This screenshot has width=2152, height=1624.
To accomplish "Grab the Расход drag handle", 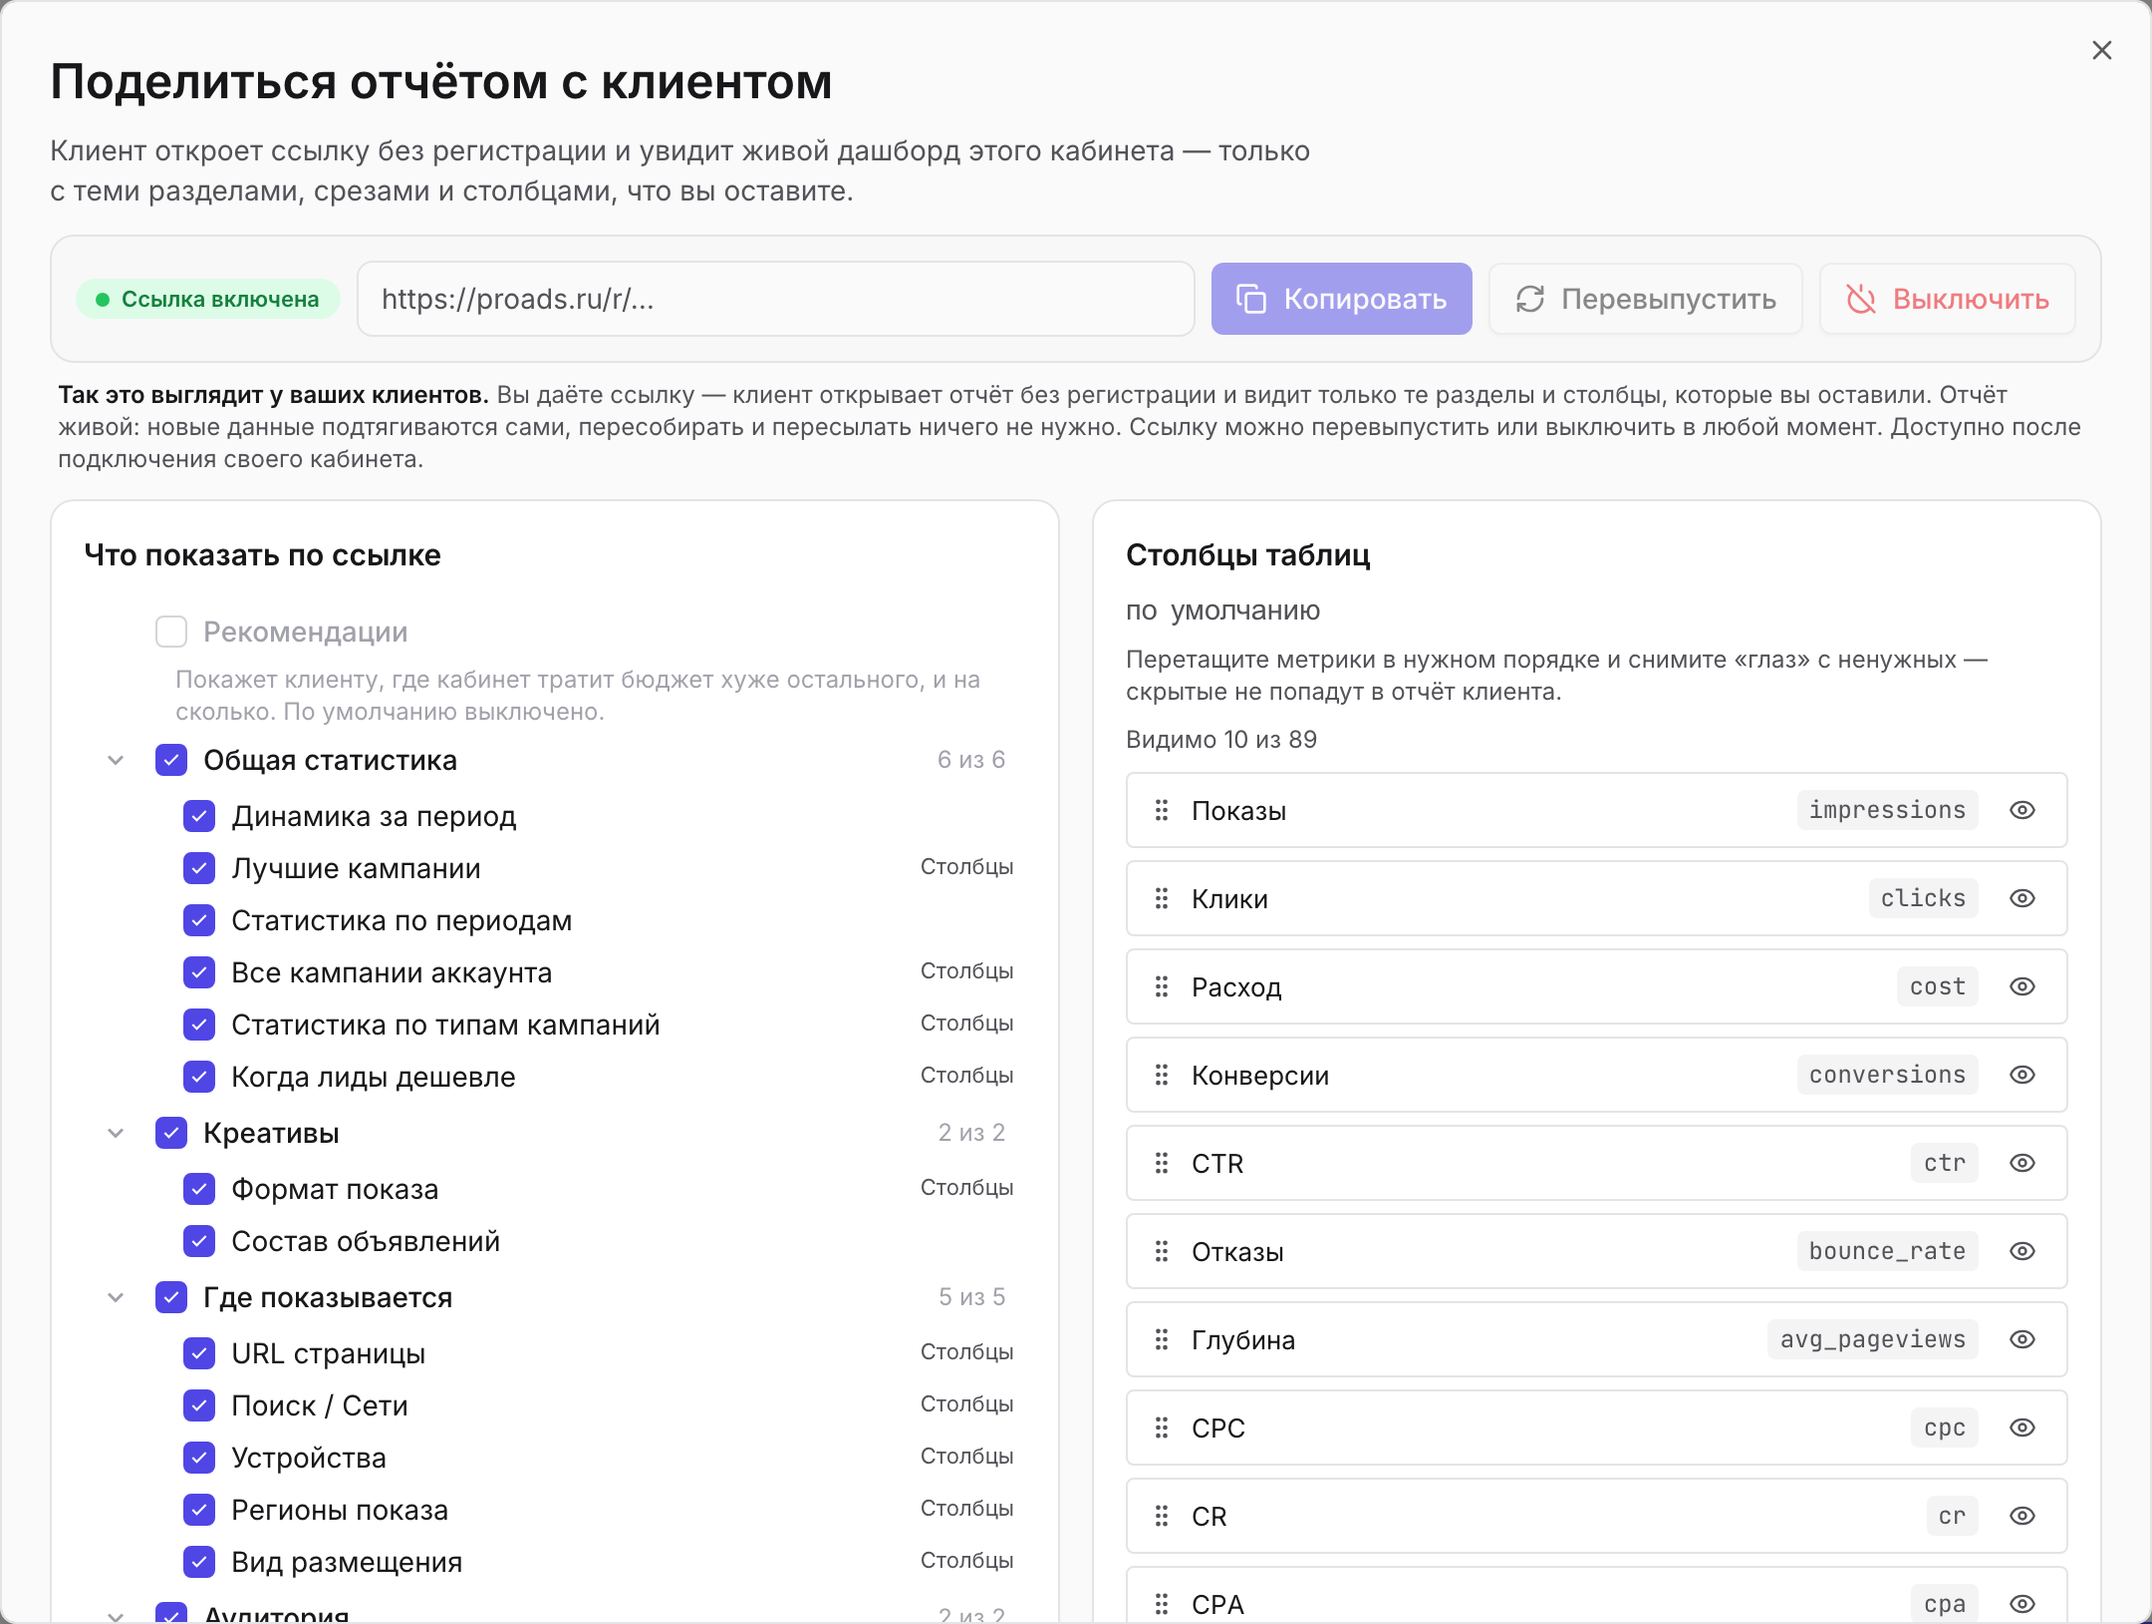I will click(1161, 986).
